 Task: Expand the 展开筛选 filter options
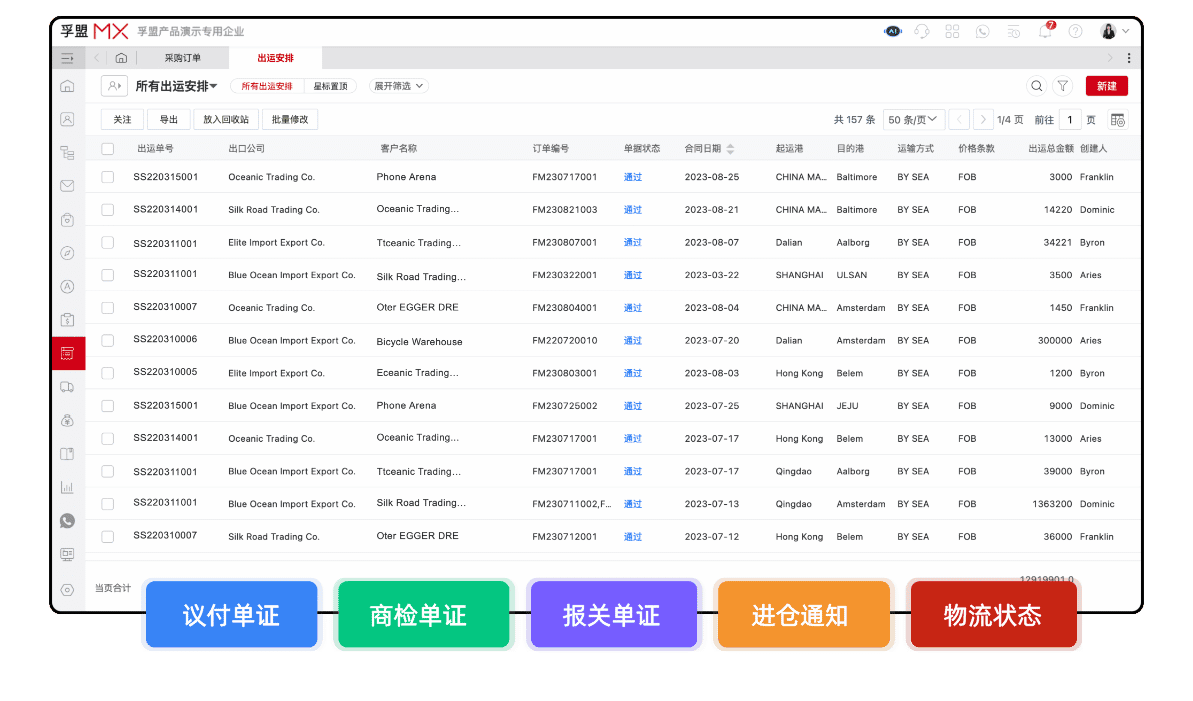pos(396,86)
